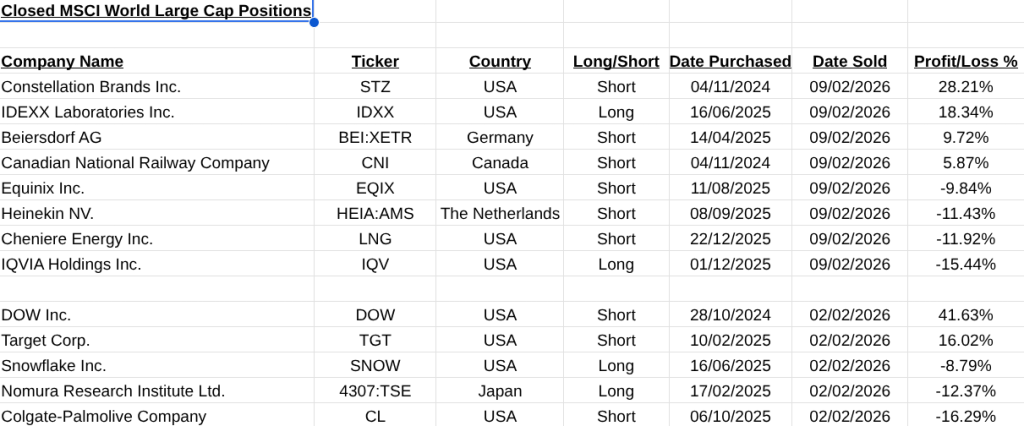The image size is (1024, 426).
Task: Click the Closed MSCI World Large Cap Positions title
Action: pyautogui.click(x=156, y=11)
